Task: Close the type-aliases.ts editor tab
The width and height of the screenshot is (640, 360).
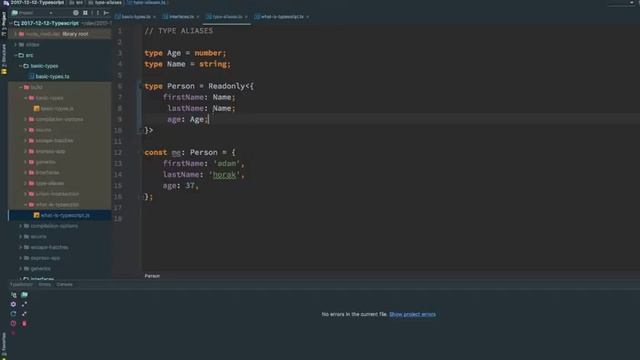Action: pyautogui.click(x=246, y=17)
